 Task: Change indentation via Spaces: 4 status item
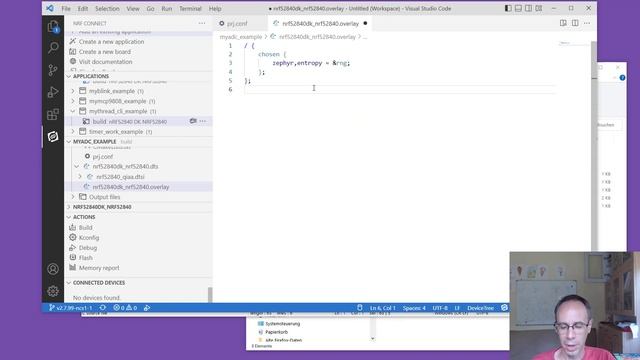[414, 308]
